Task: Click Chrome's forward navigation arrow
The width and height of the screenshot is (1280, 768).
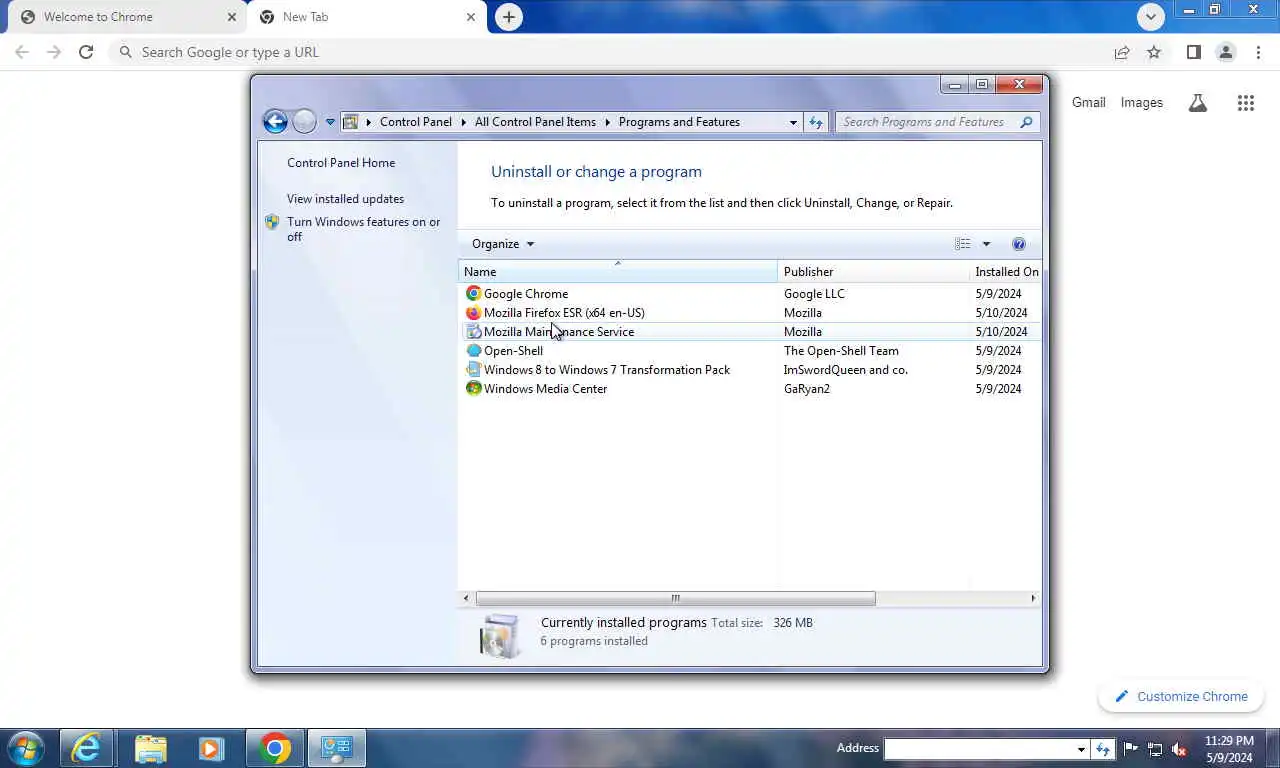Action: click(54, 52)
